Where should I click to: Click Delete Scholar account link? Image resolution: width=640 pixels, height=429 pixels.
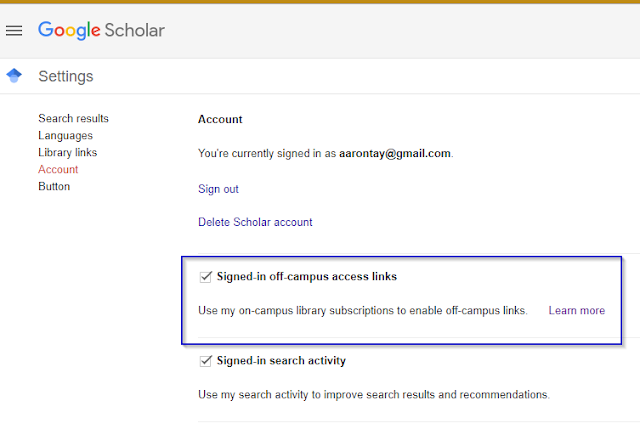pyautogui.click(x=255, y=222)
